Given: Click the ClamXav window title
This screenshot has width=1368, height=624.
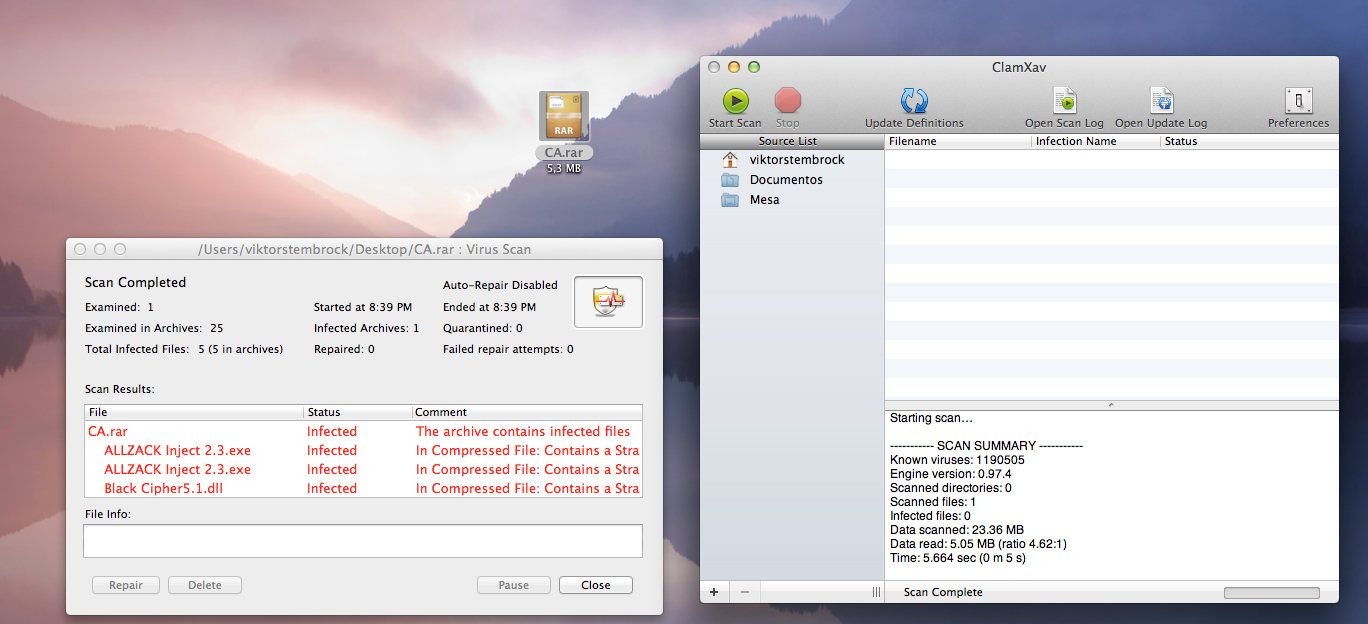Looking at the screenshot, I should pyautogui.click(x=1019, y=67).
